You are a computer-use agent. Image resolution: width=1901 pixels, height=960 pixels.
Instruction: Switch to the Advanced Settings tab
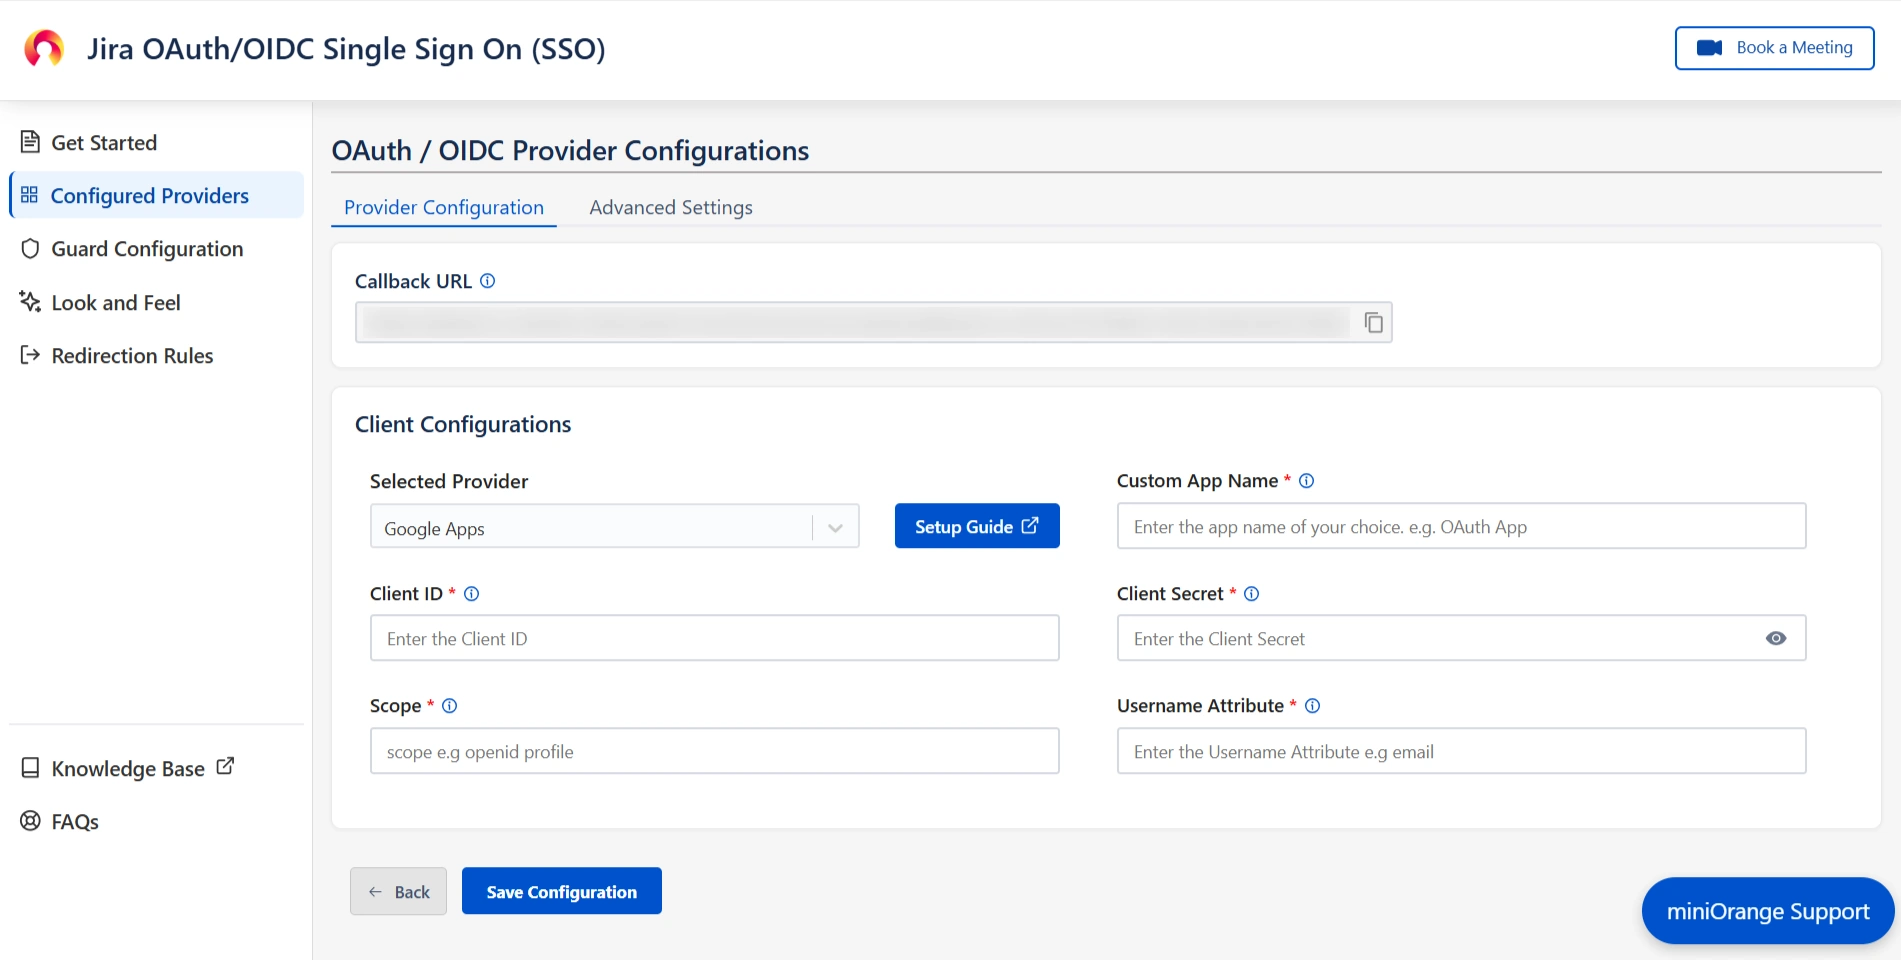671,208
